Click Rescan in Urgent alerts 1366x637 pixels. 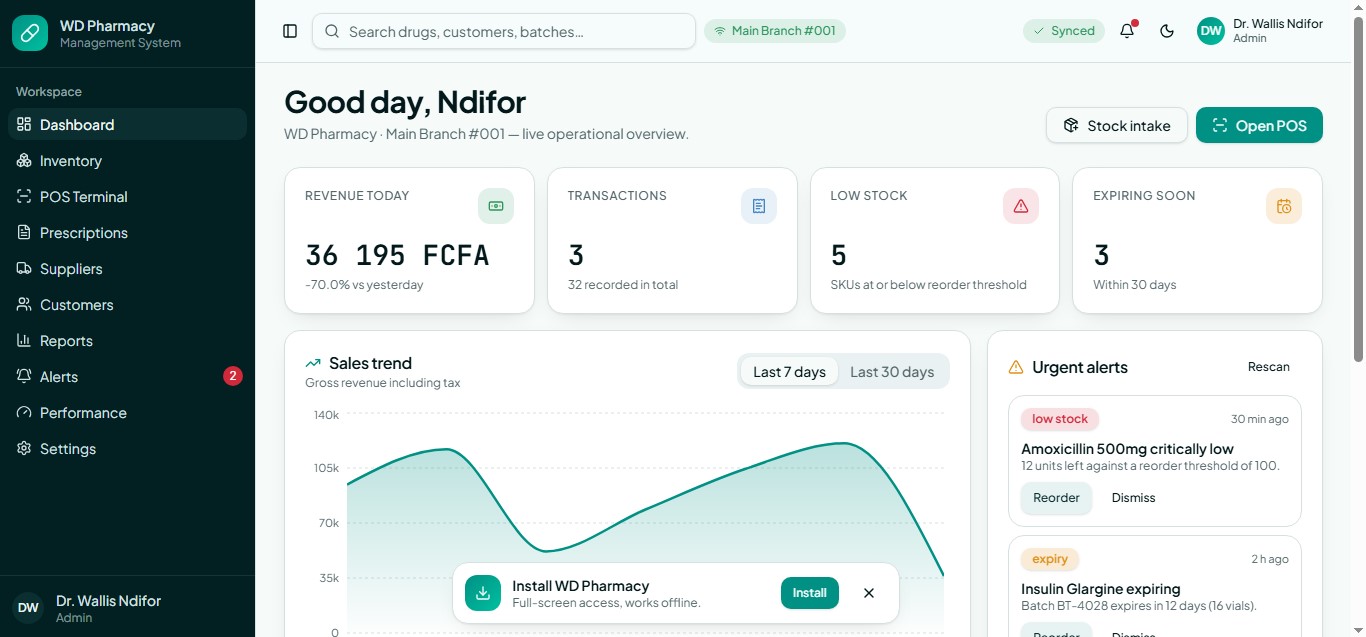click(1269, 367)
